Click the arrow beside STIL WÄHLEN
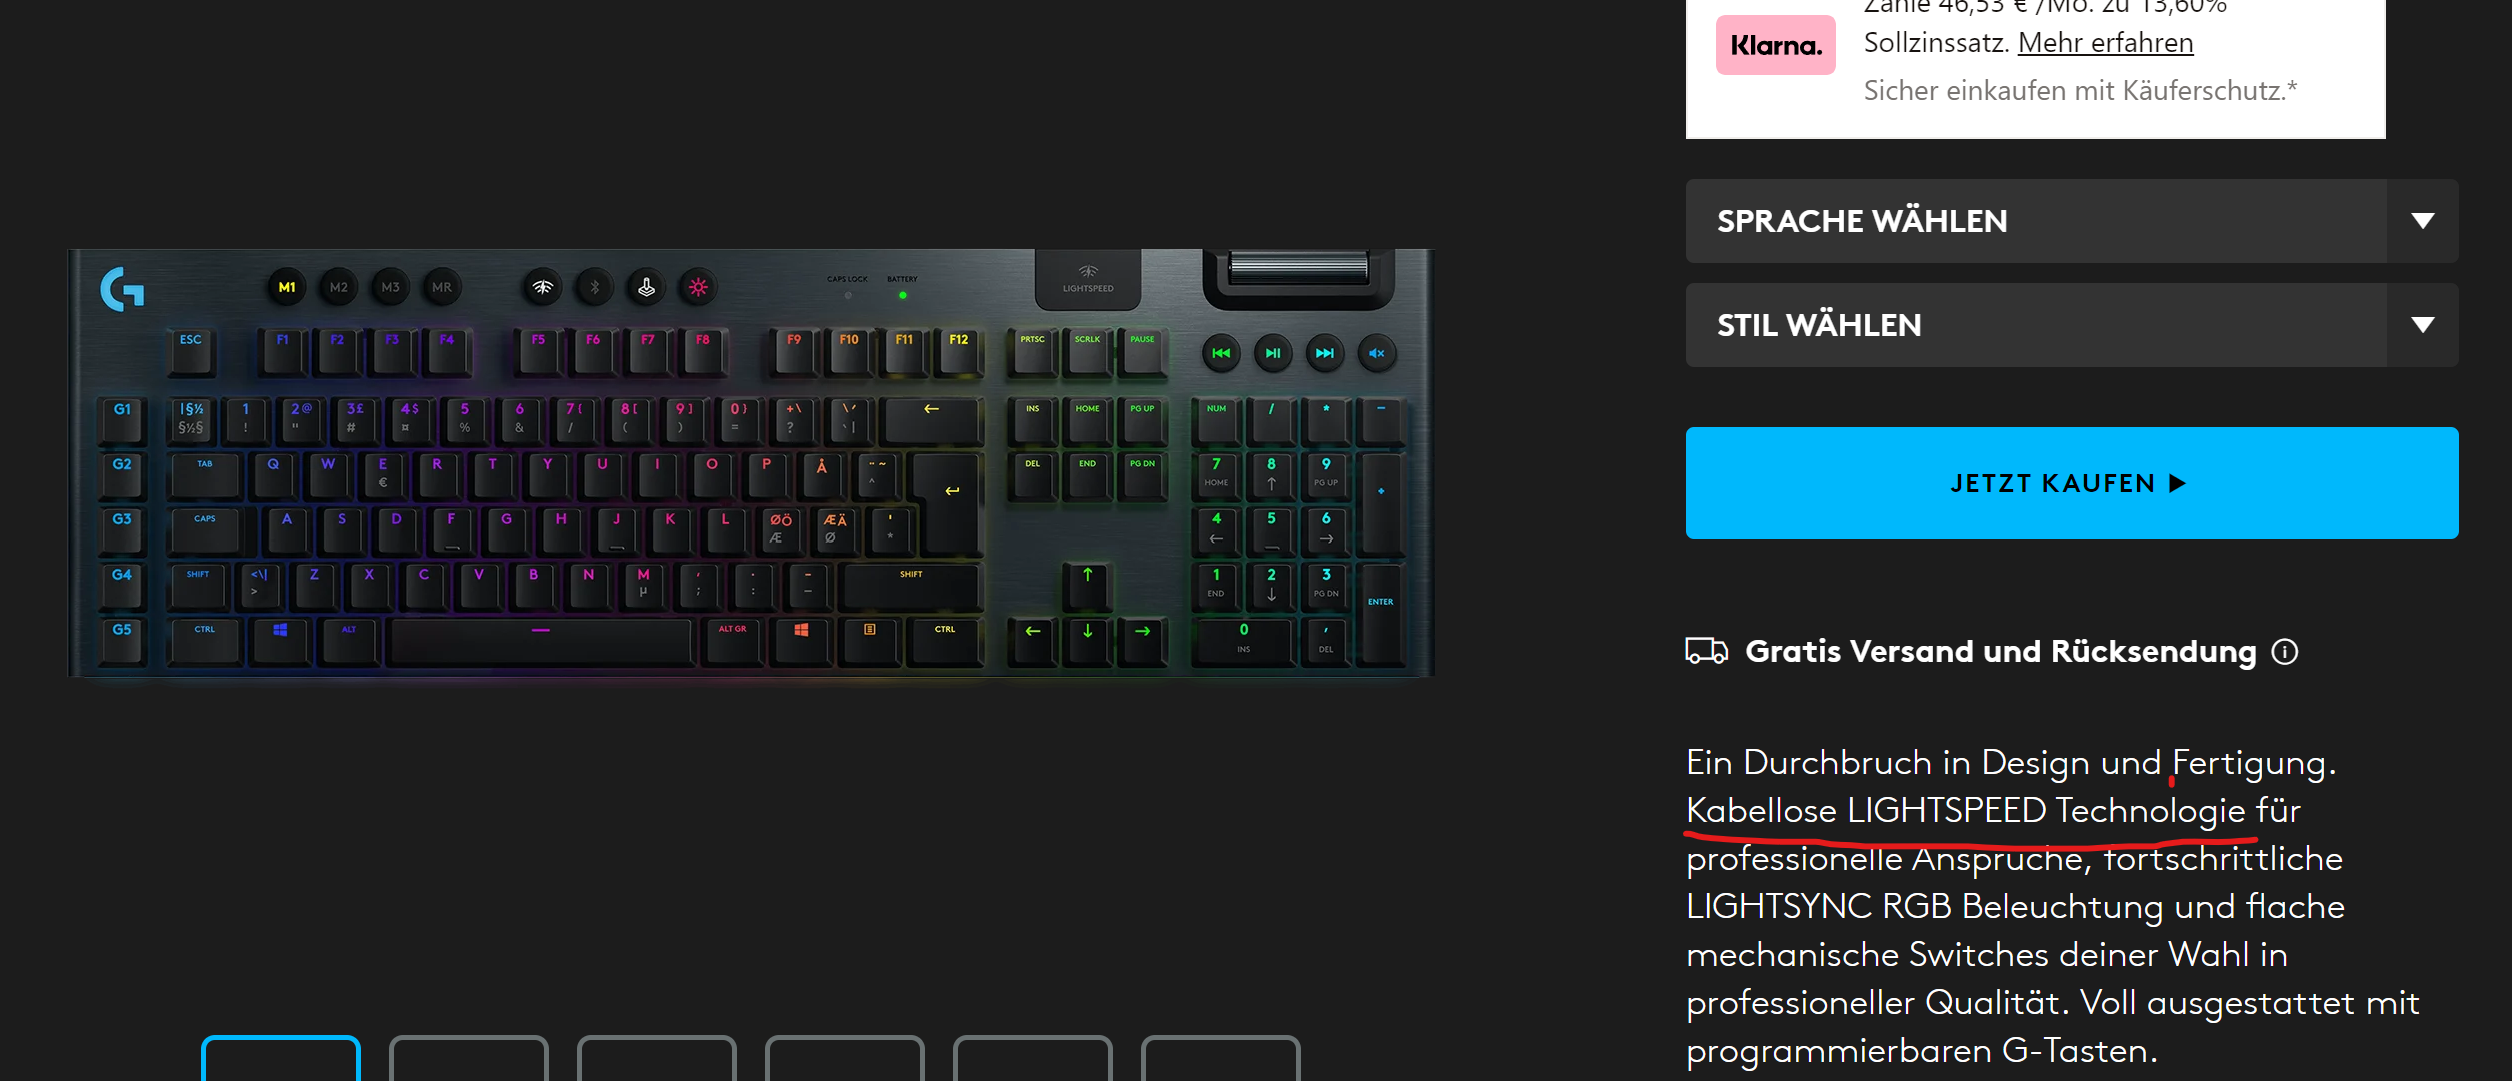The height and width of the screenshot is (1082, 2512). click(2422, 325)
